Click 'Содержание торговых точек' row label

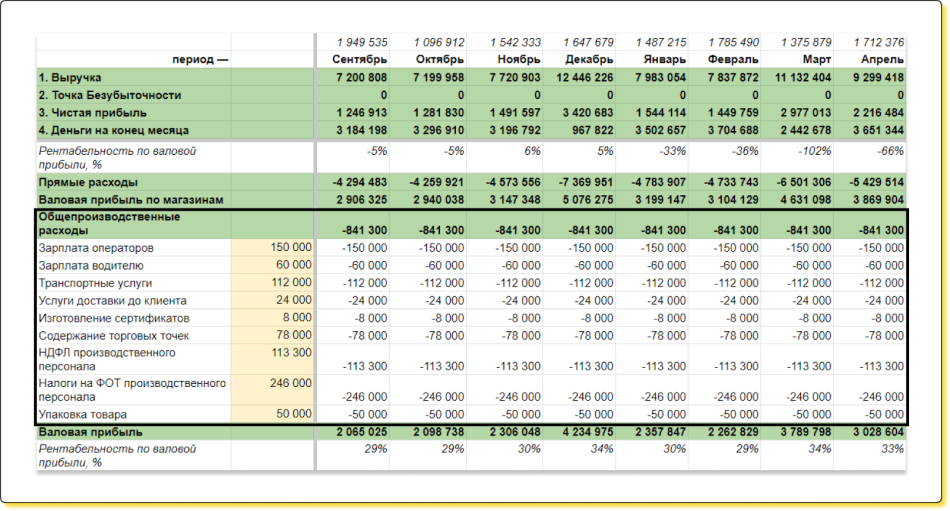[114, 336]
